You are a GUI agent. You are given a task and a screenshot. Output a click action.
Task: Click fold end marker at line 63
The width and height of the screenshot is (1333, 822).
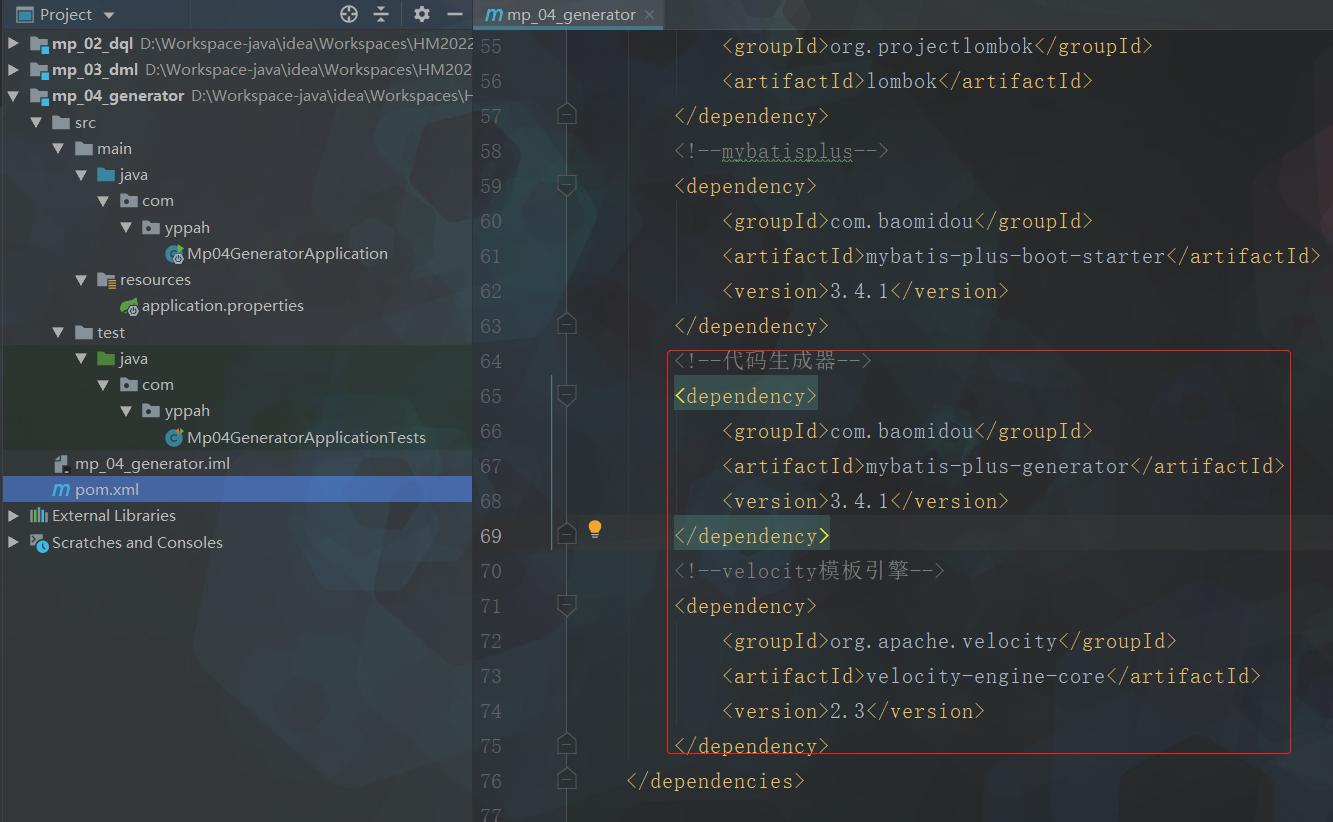point(567,324)
